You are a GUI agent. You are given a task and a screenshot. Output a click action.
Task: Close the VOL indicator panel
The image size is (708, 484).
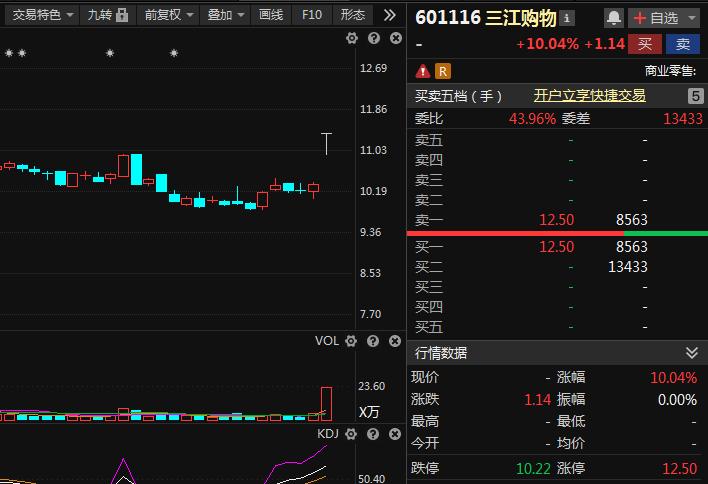[395, 341]
